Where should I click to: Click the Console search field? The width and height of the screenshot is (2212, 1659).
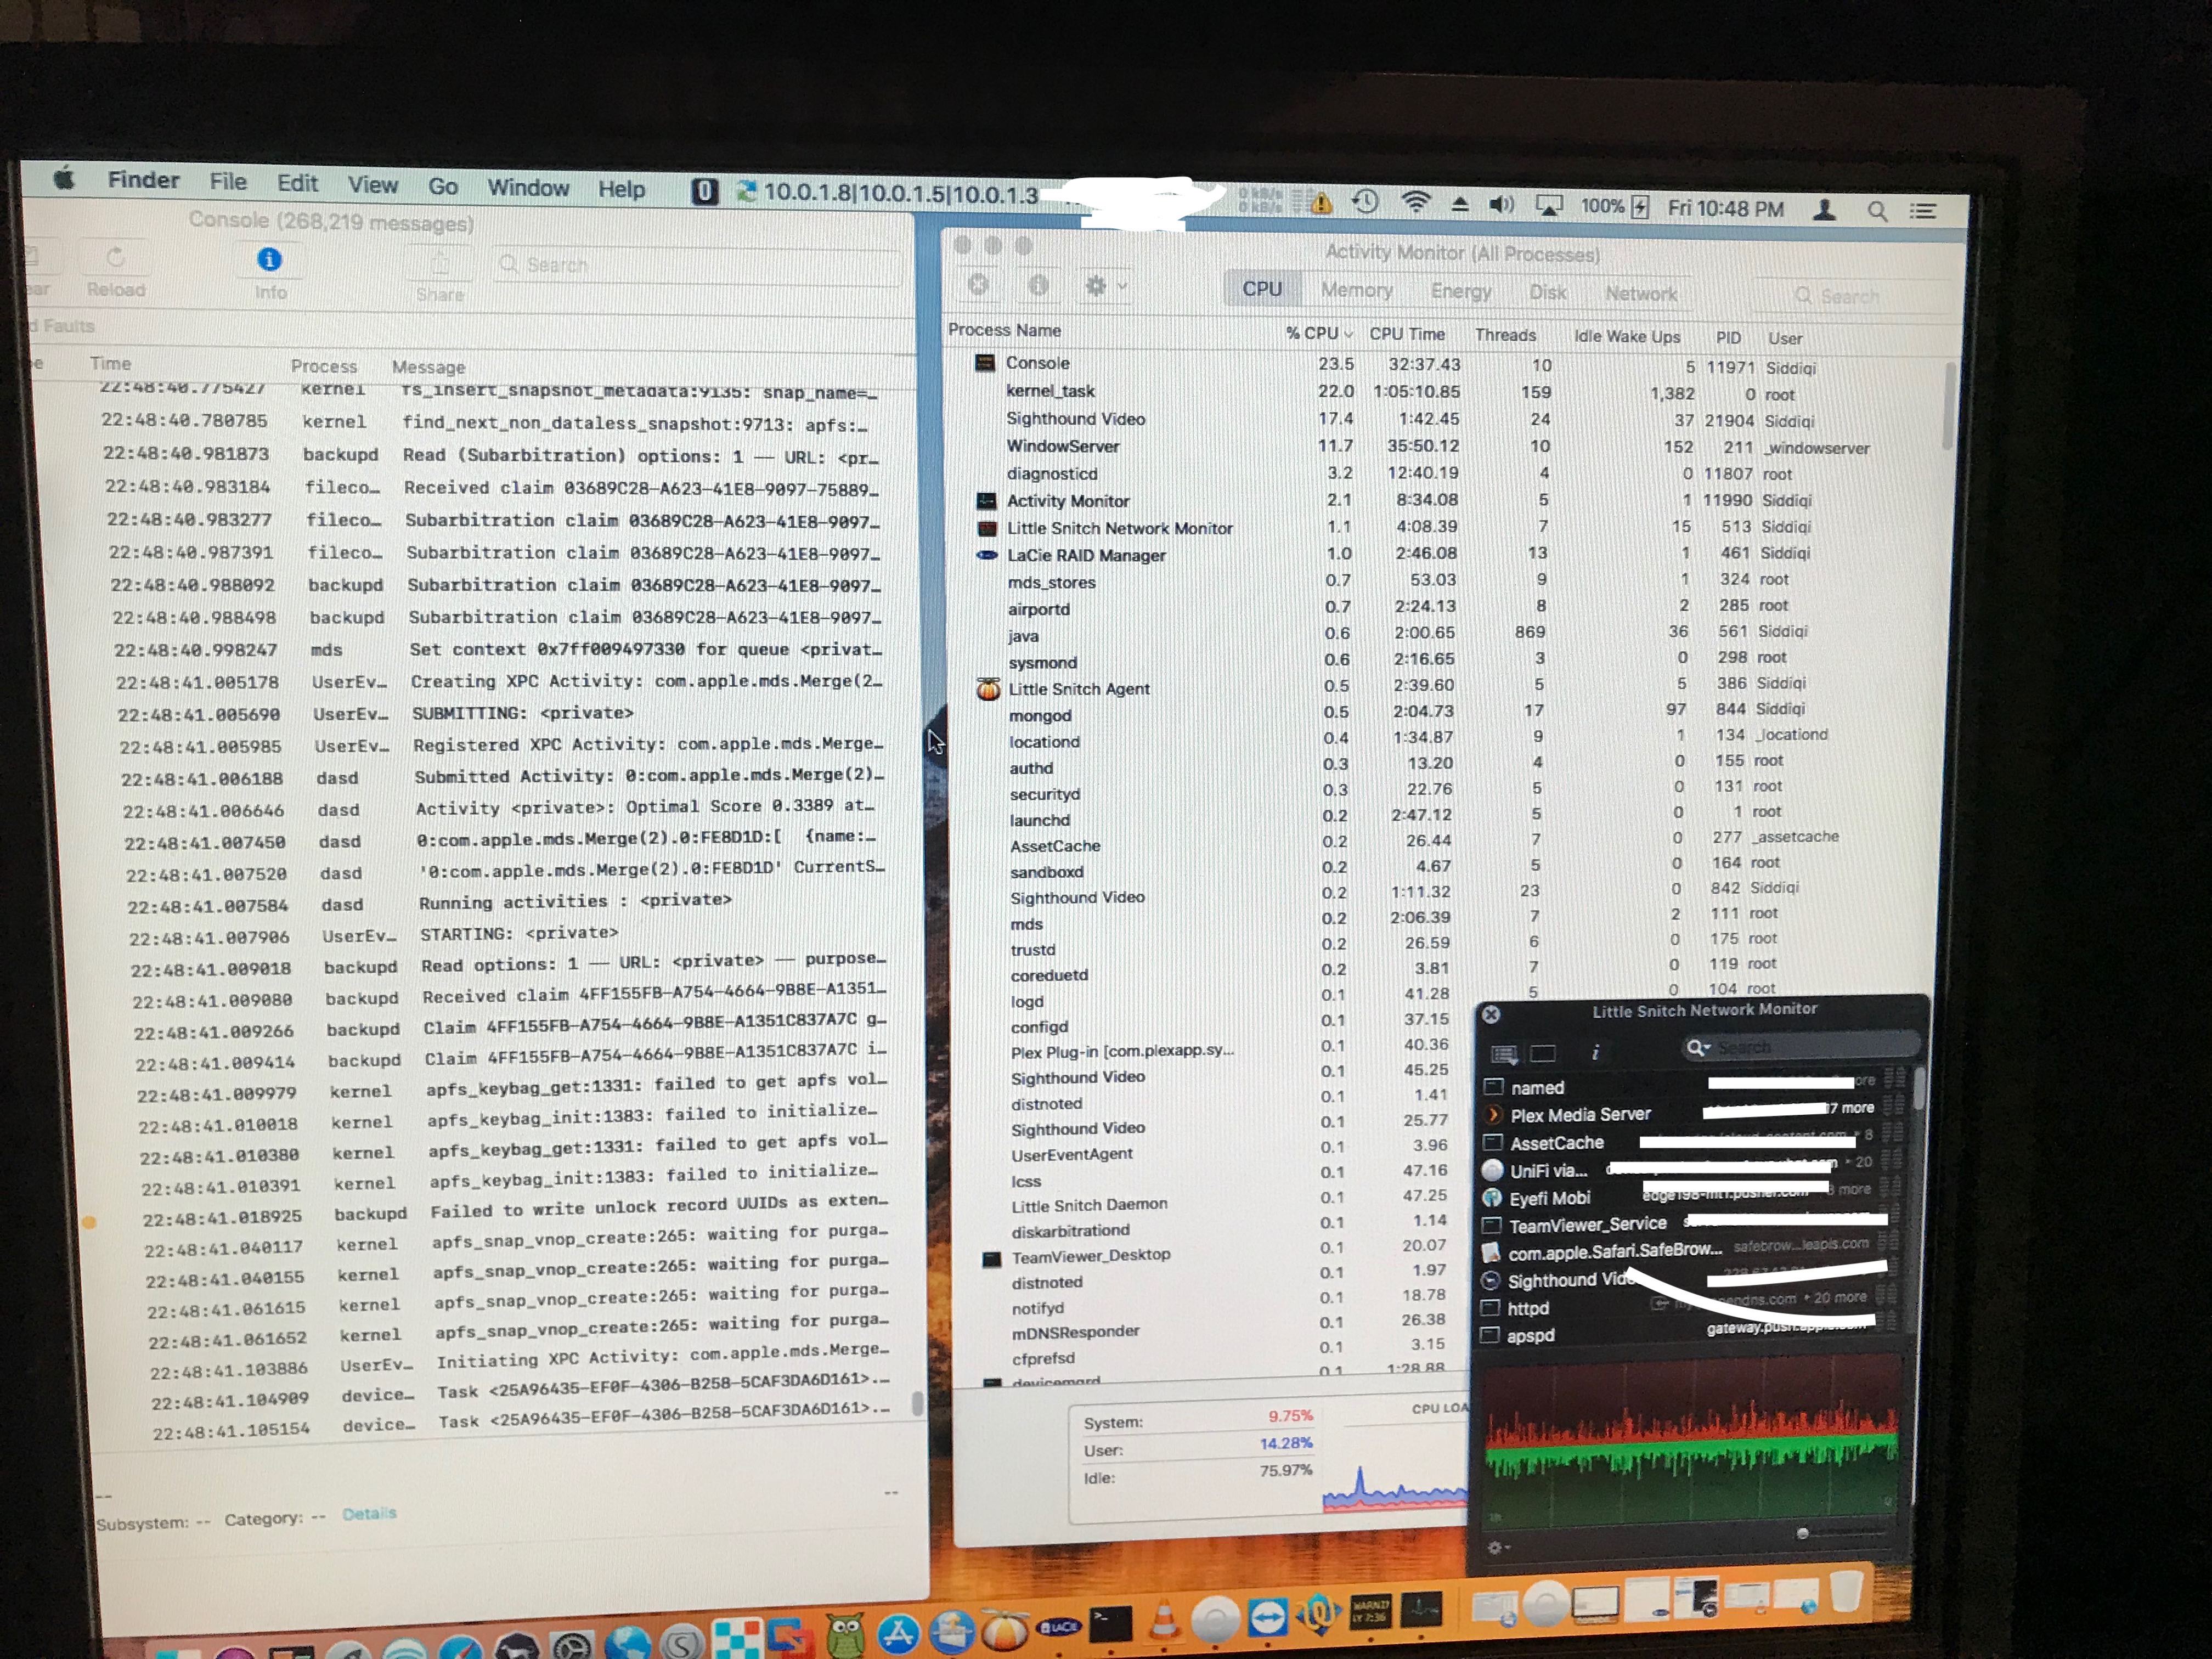coord(699,266)
